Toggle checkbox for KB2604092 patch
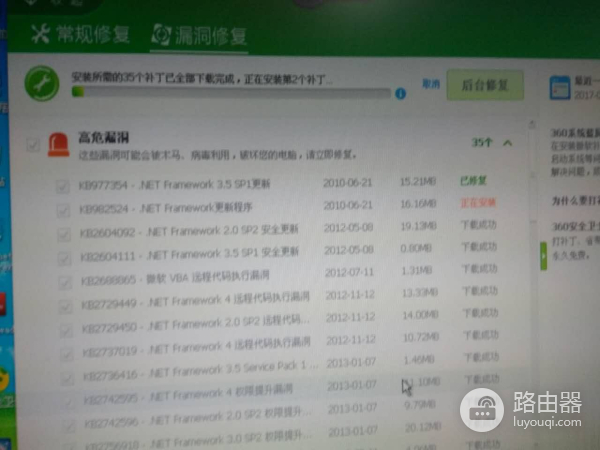 click(x=64, y=234)
